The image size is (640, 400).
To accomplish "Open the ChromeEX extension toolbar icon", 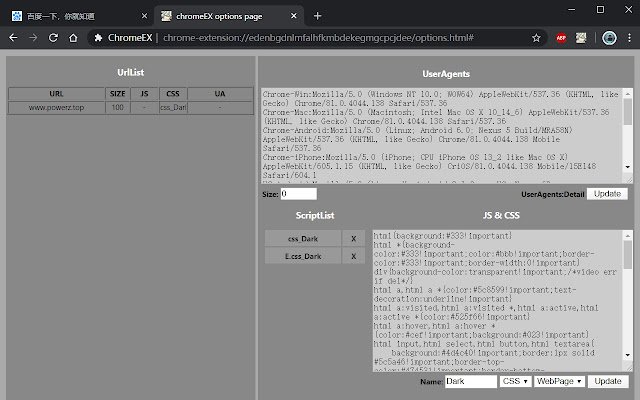I will [x=581, y=38].
